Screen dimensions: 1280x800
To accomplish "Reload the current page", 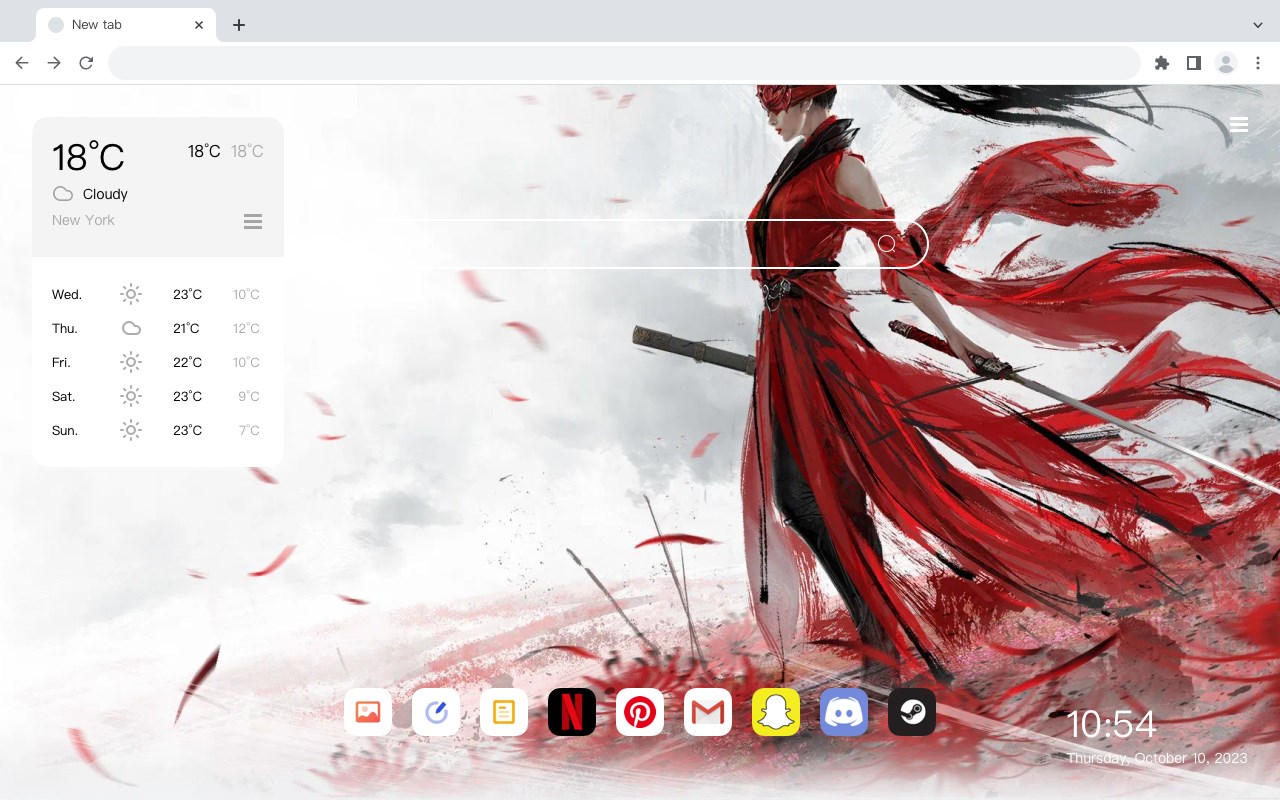I will (x=86, y=63).
